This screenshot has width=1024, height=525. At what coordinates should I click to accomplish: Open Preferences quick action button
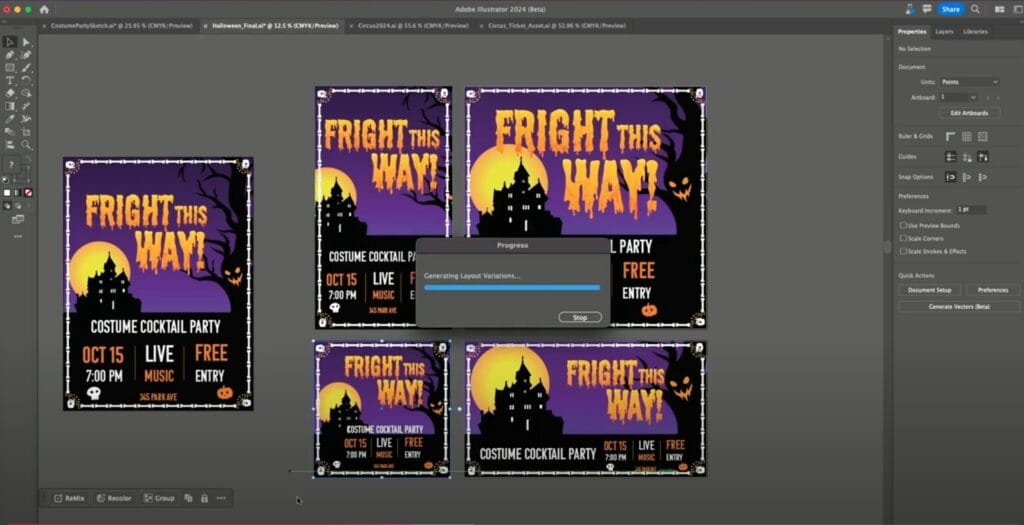coord(993,290)
